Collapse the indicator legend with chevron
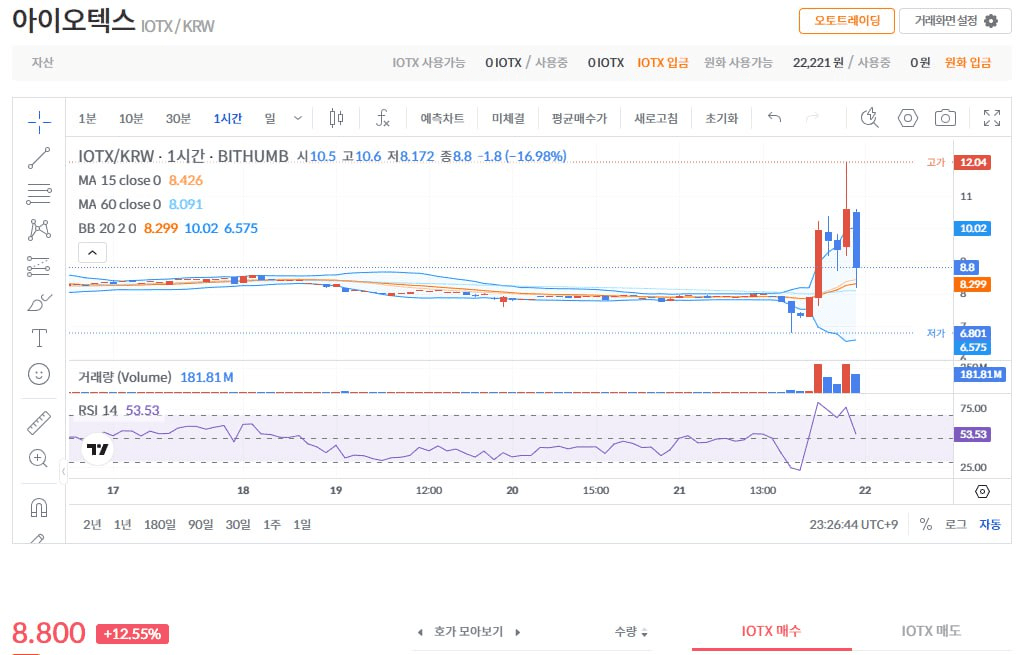This screenshot has height=655, width=1022. (x=92, y=253)
